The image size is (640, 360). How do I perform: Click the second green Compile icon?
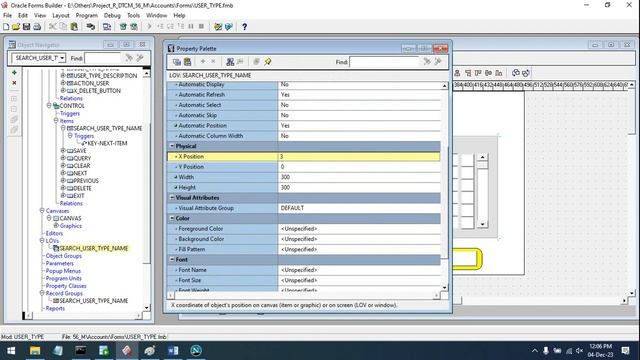tap(133, 27)
